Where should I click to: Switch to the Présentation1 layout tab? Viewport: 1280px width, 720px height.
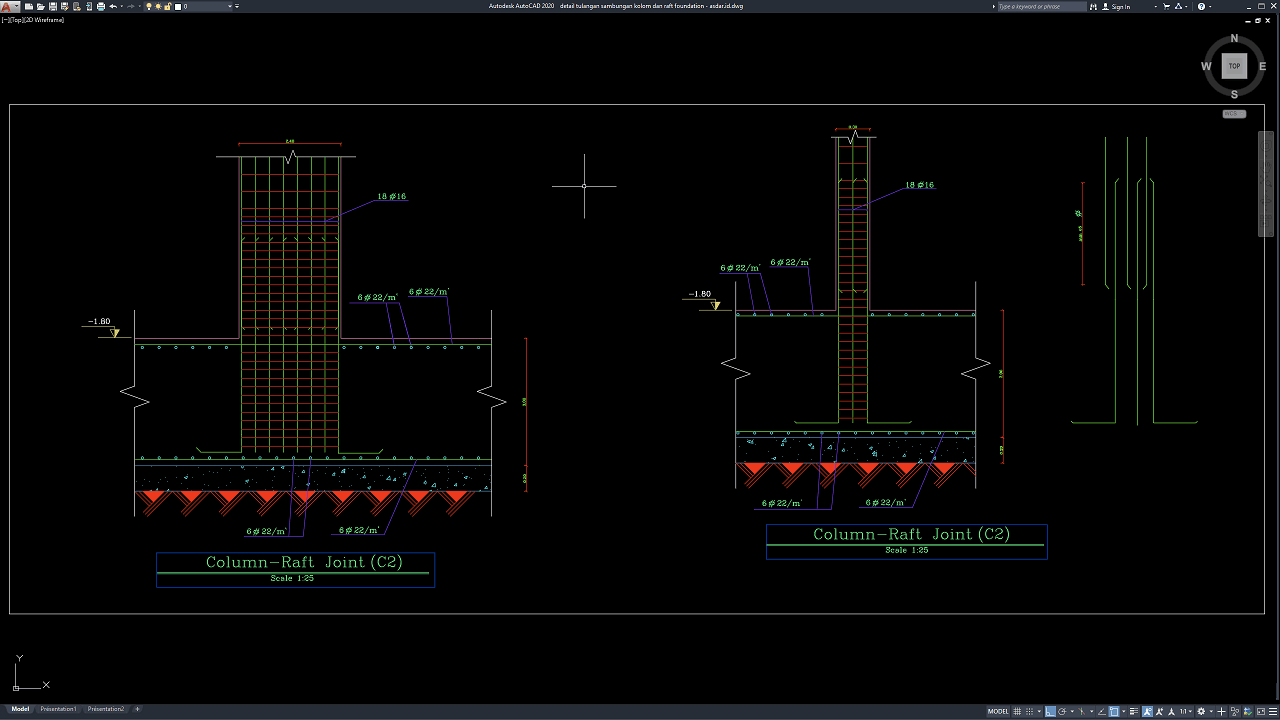point(58,709)
